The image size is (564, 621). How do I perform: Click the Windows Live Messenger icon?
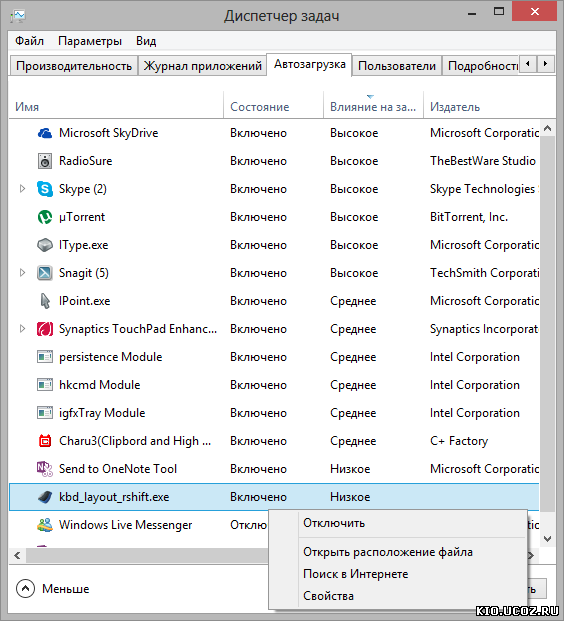45,525
